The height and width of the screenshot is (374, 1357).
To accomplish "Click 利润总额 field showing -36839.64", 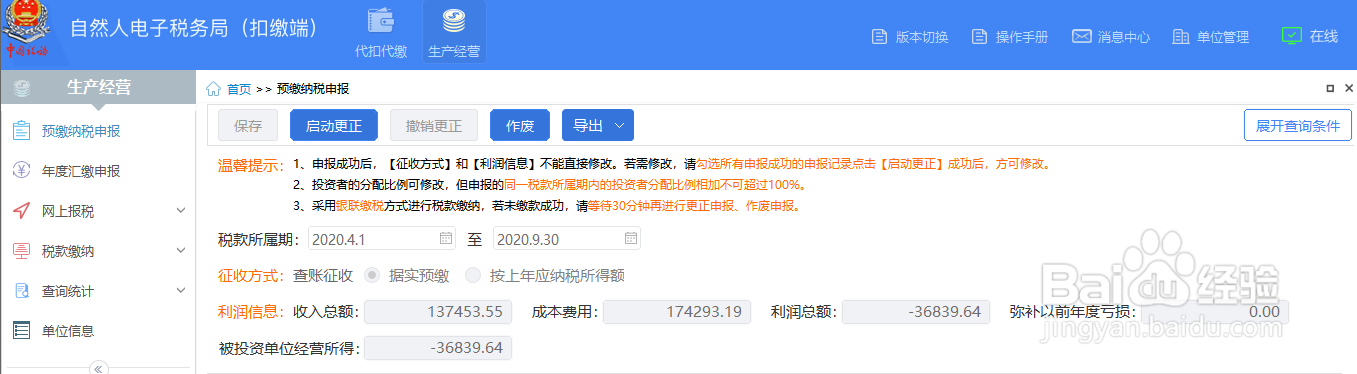I will point(916,311).
